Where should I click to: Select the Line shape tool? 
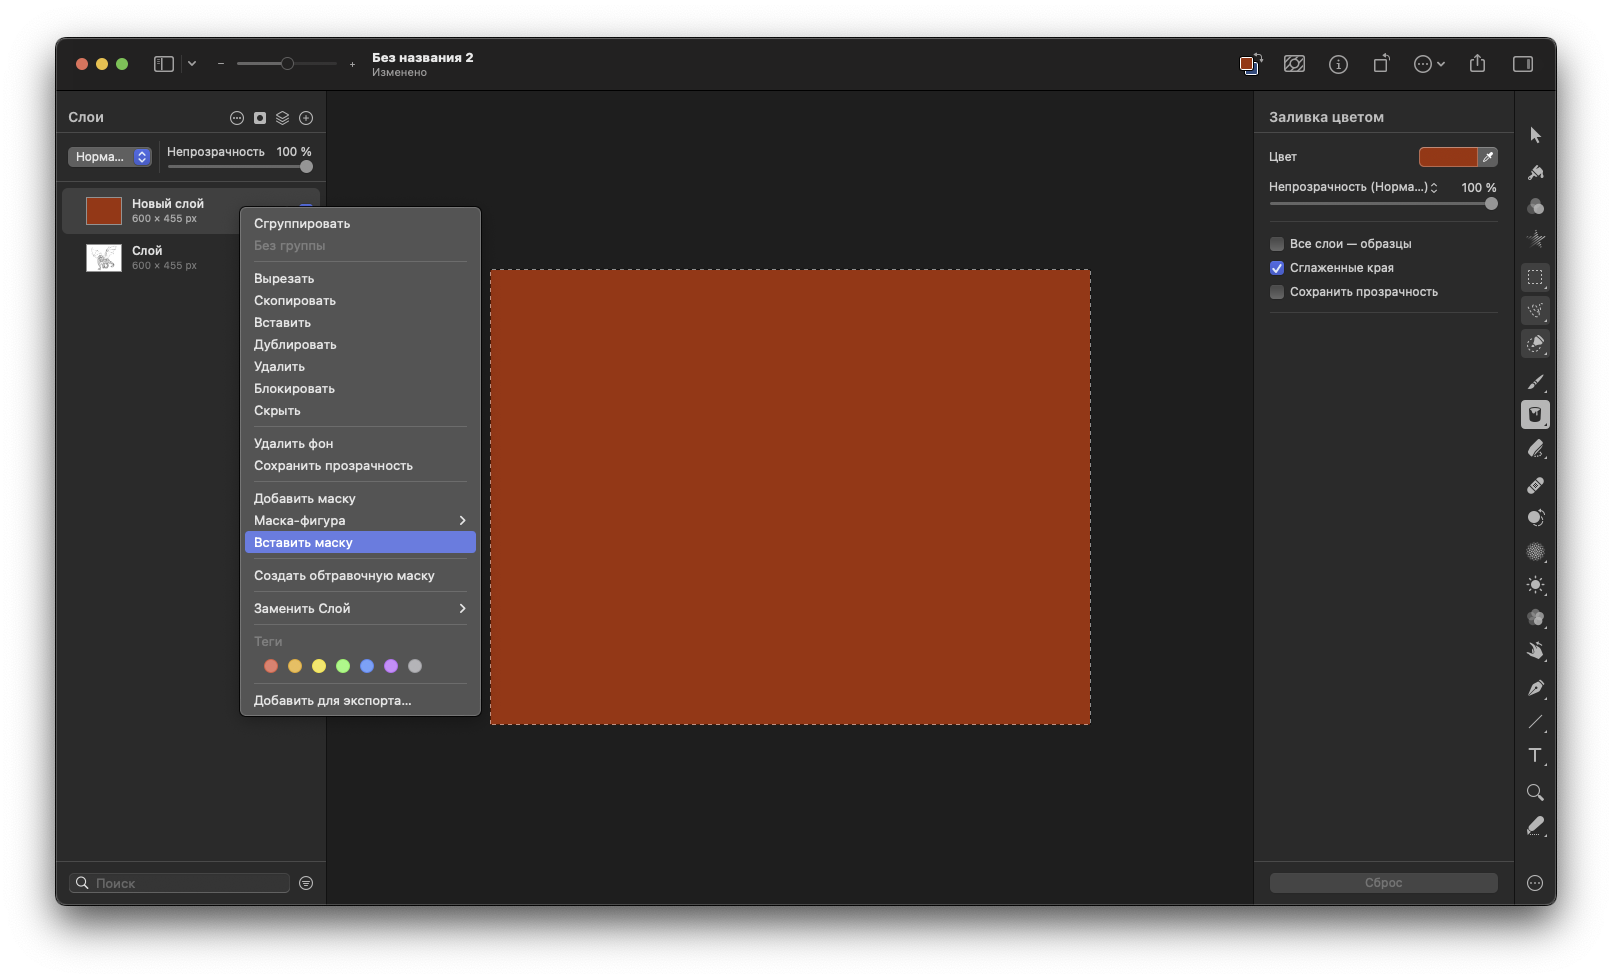click(1535, 722)
